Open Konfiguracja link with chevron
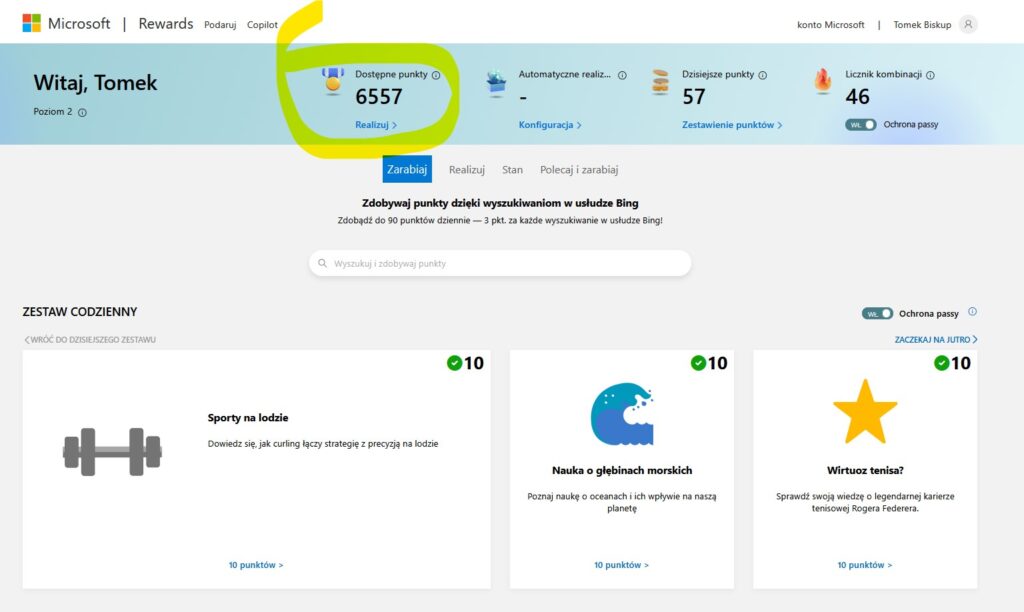The image size is (1024, 612). coord(550,125)
